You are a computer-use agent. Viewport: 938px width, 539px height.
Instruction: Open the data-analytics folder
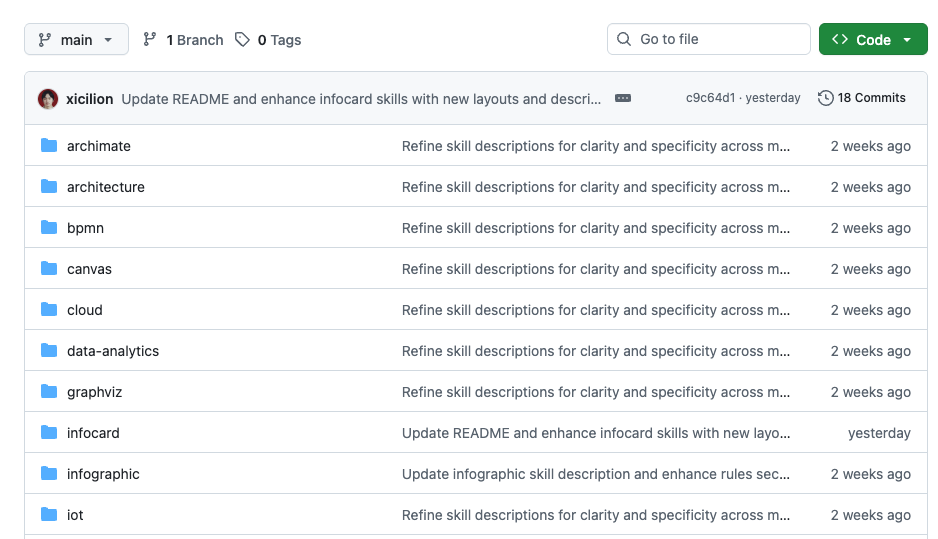tap(113, 351)
